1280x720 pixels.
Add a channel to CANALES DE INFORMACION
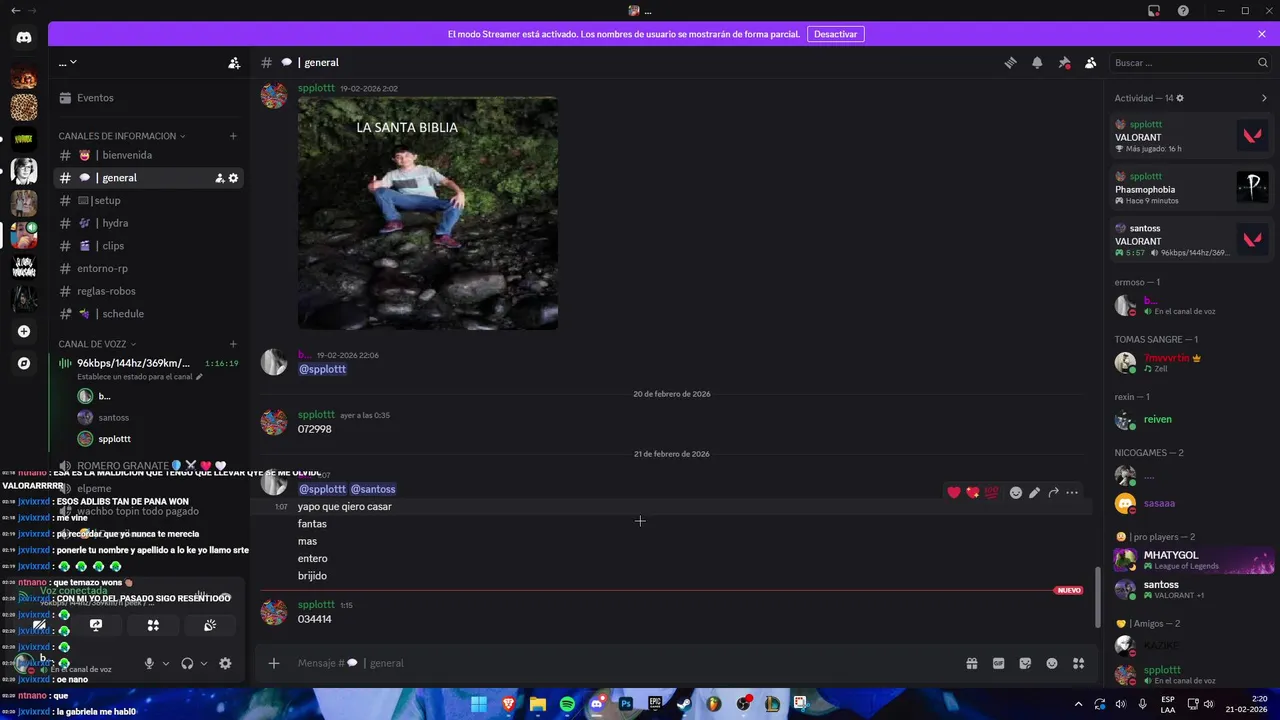[x=233, y=136]
